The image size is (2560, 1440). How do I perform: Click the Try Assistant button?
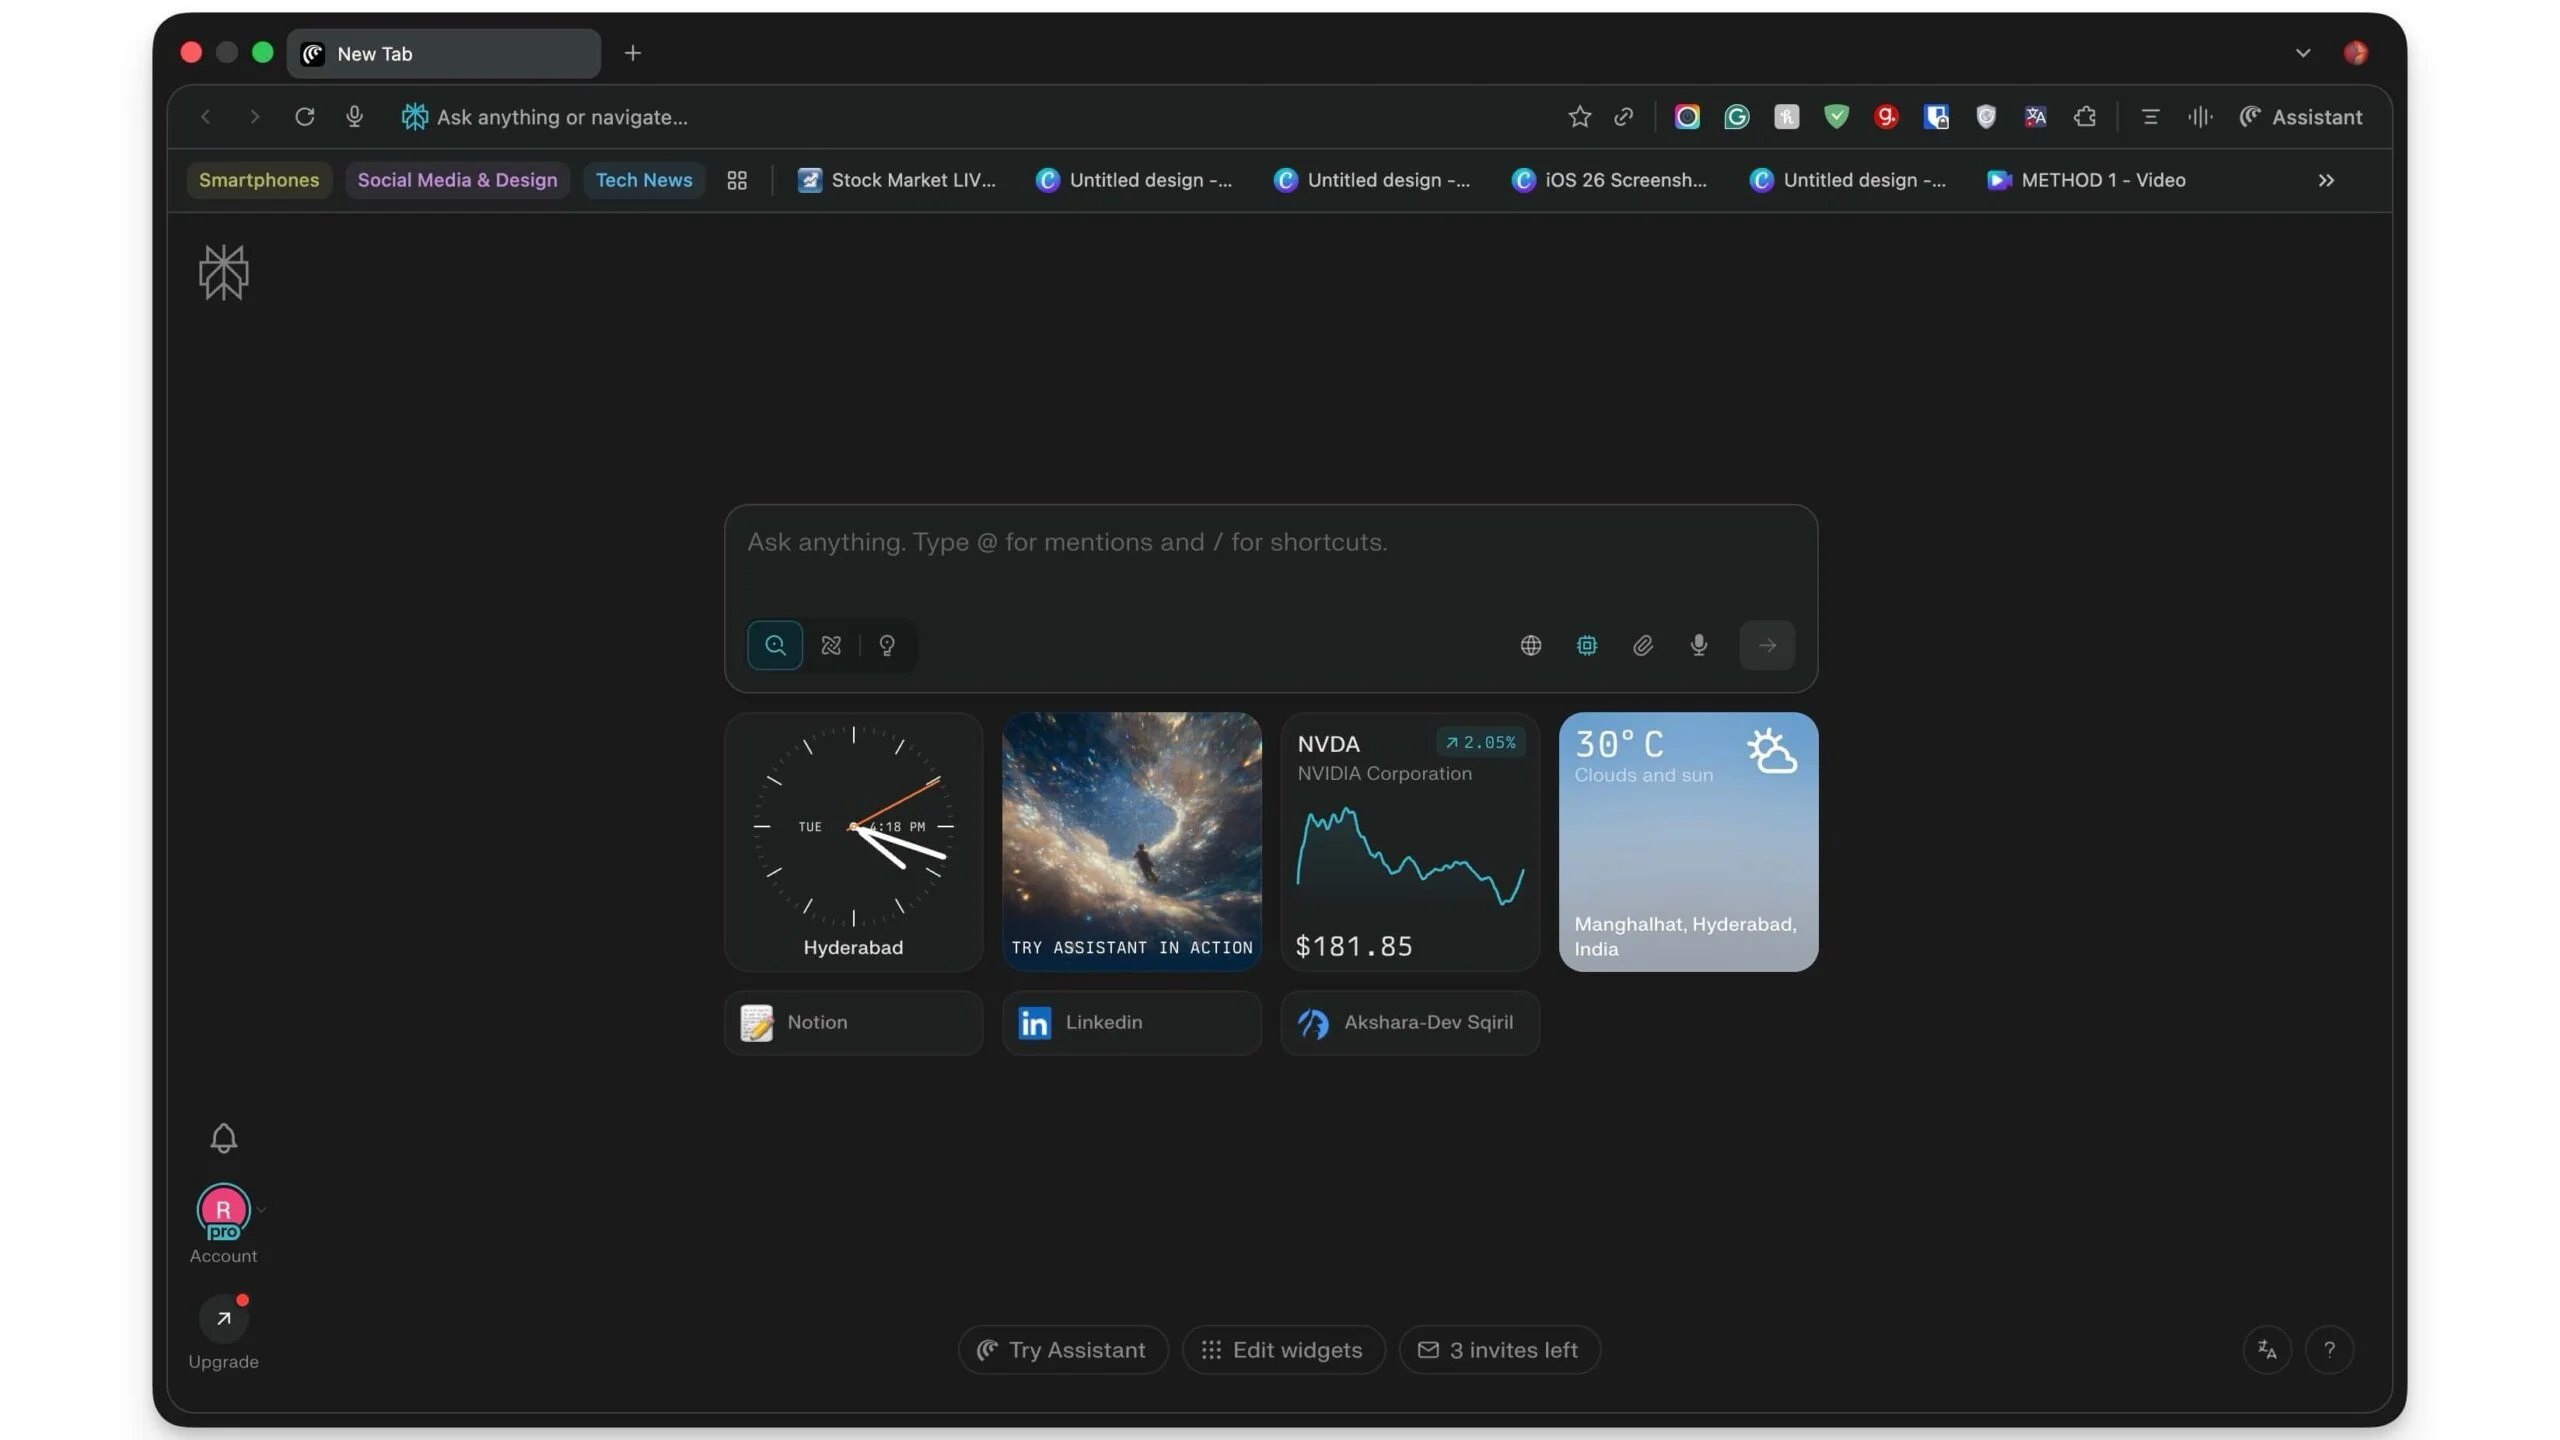[1061, 1349]
